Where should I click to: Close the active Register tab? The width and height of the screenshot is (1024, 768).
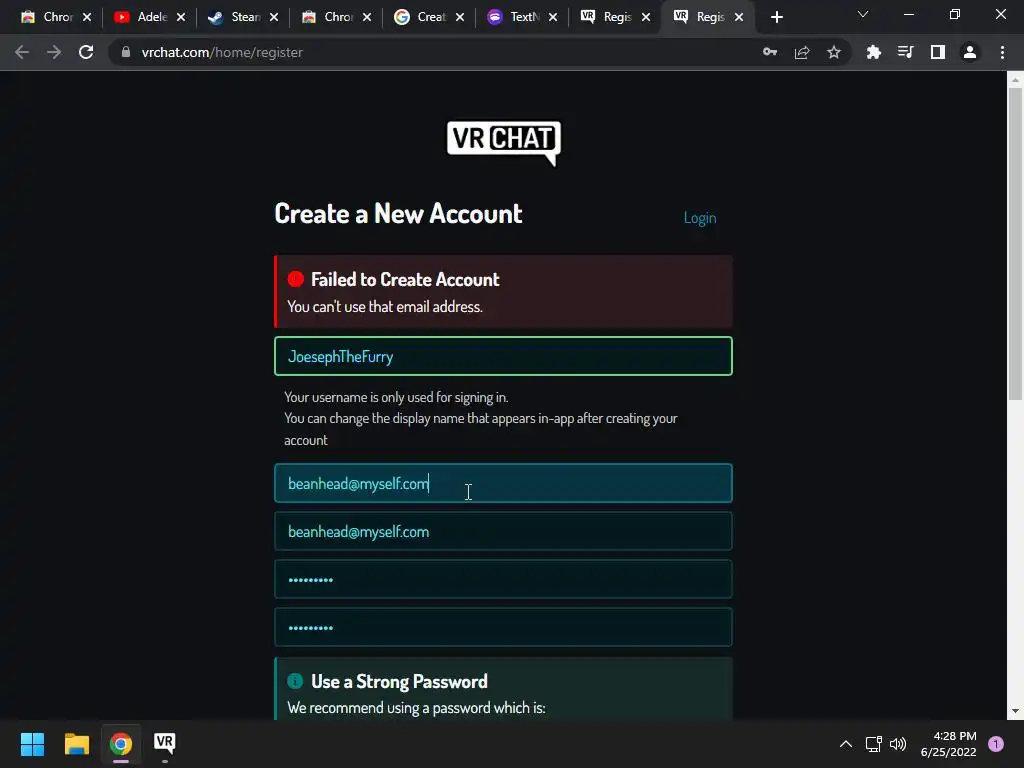point(739,17)
